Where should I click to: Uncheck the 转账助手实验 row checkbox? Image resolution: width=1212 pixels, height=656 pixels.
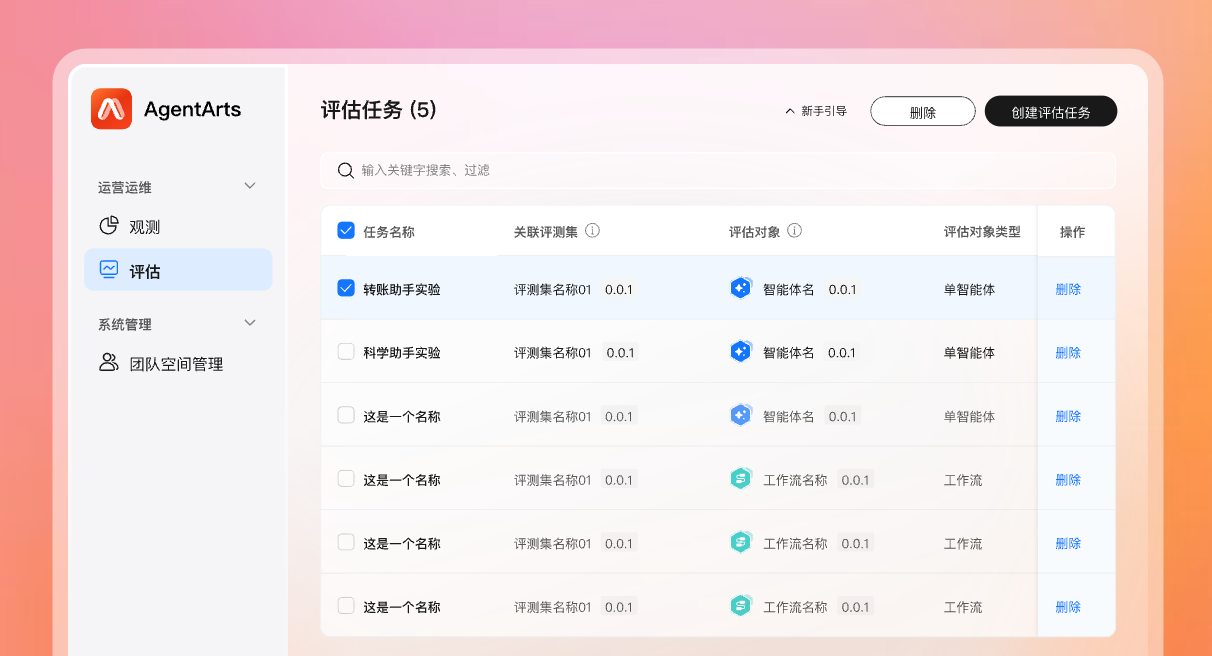[x=346, y=288]
